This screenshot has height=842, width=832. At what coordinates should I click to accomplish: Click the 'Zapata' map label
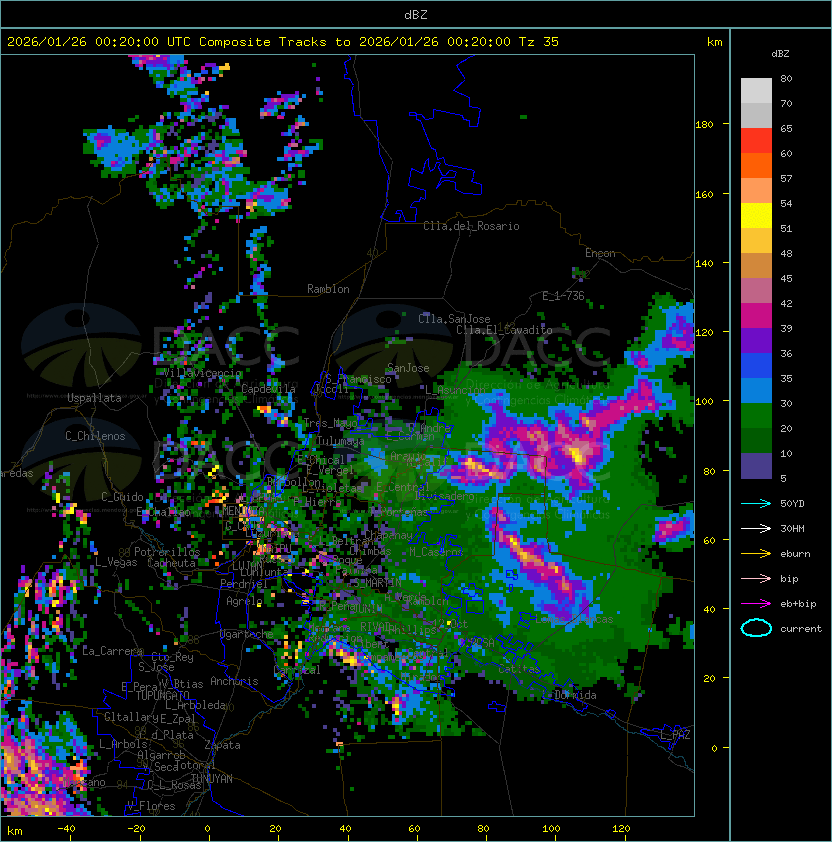tap(222, 745)
